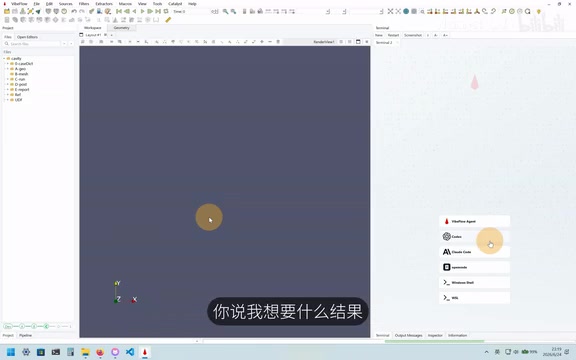The height and width of the screenshot is (360, 576).
Task: Split RenderView1 horizontally
Action: click(x=341, y=42)
